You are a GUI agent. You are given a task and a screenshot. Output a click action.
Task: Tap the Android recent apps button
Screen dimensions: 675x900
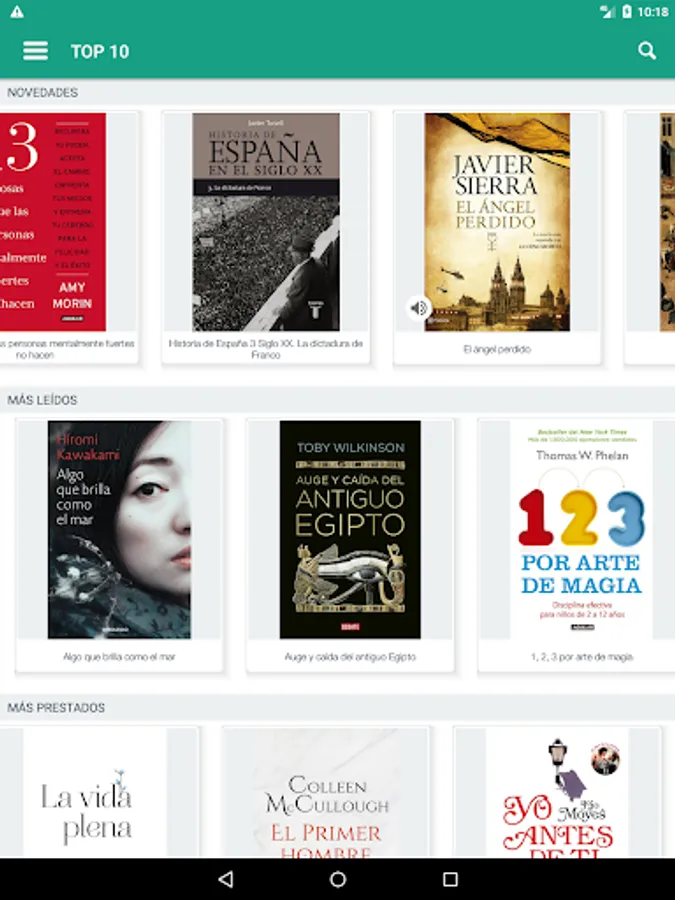pyautogui.click(x=450, y=879)
